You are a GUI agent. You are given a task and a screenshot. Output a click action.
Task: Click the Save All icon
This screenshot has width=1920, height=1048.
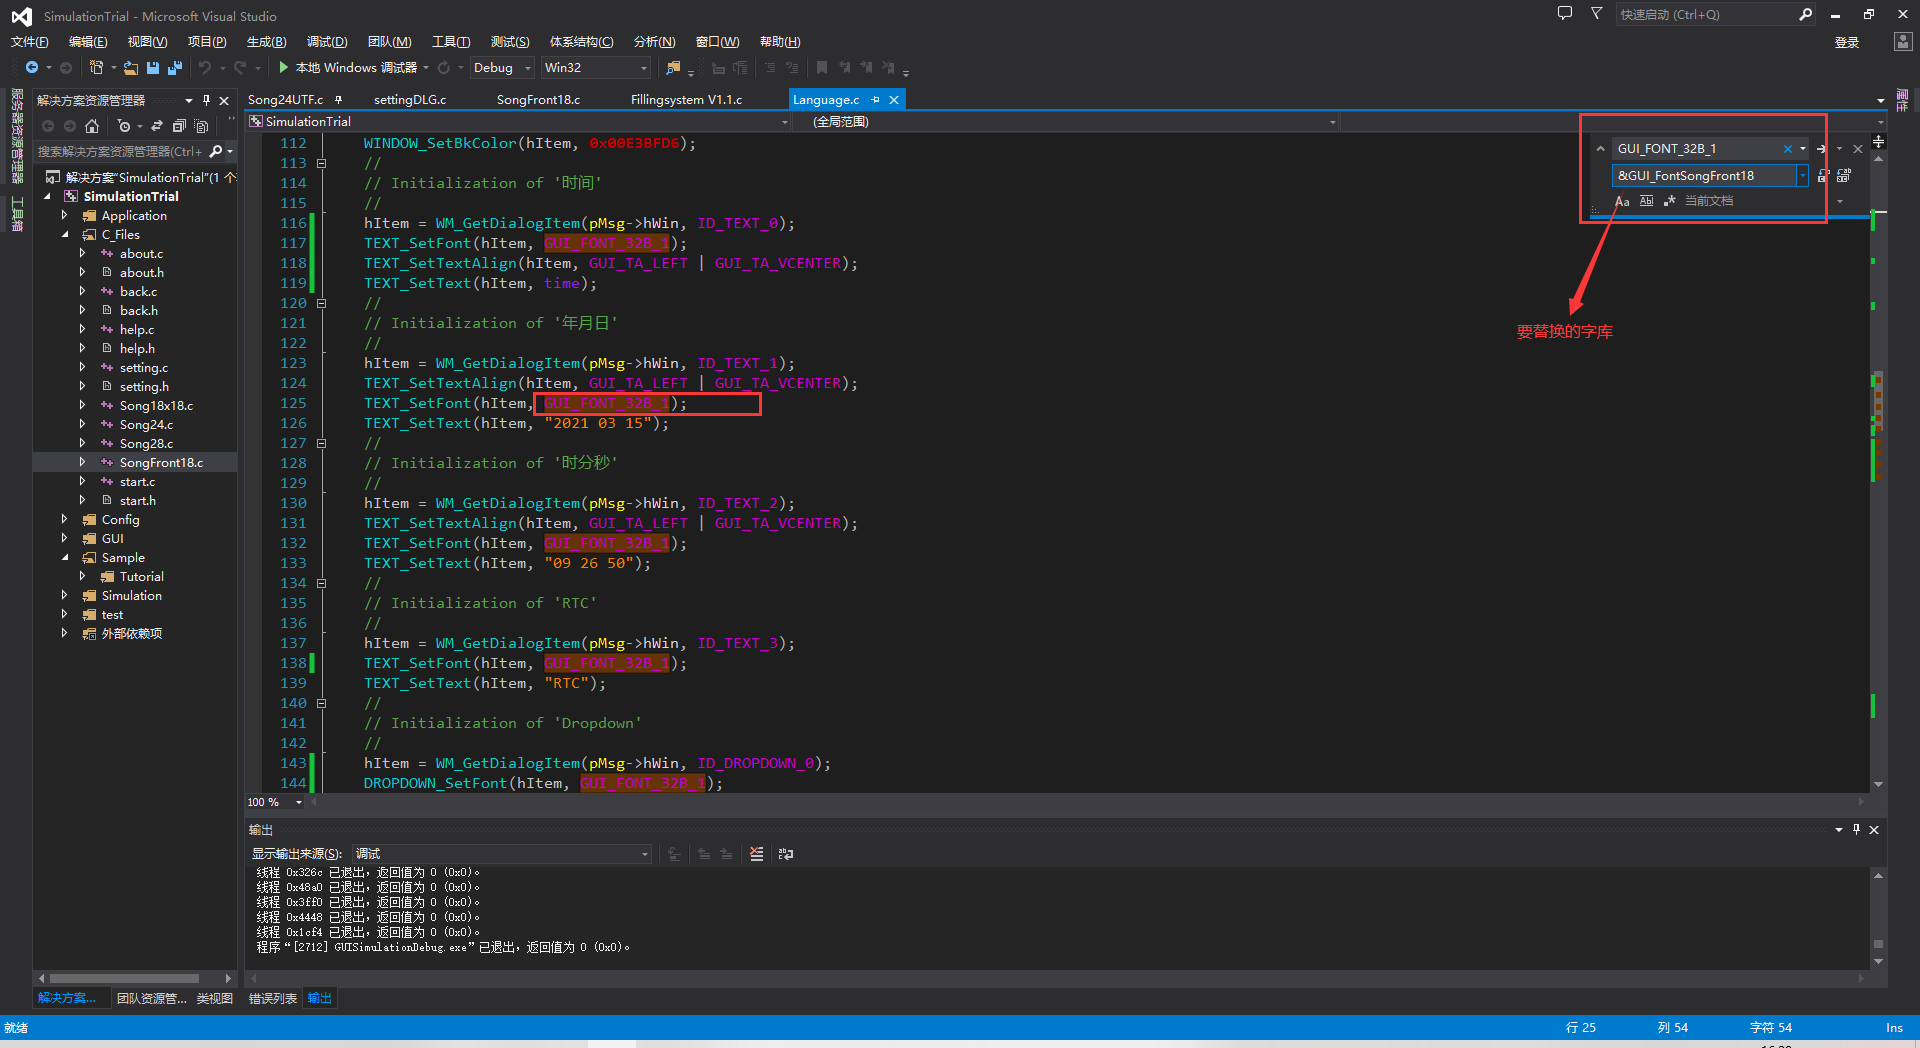(175, 68)
